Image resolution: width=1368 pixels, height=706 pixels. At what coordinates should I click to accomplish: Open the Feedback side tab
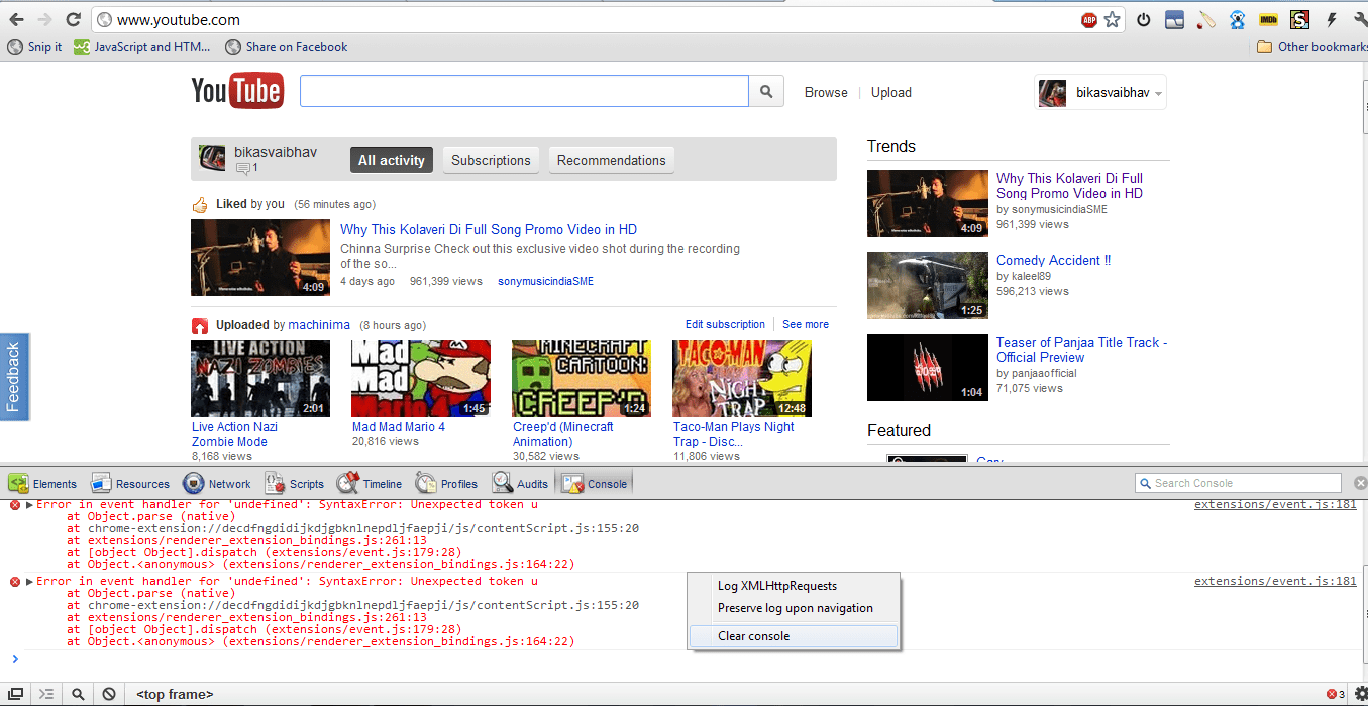[14, 377]
